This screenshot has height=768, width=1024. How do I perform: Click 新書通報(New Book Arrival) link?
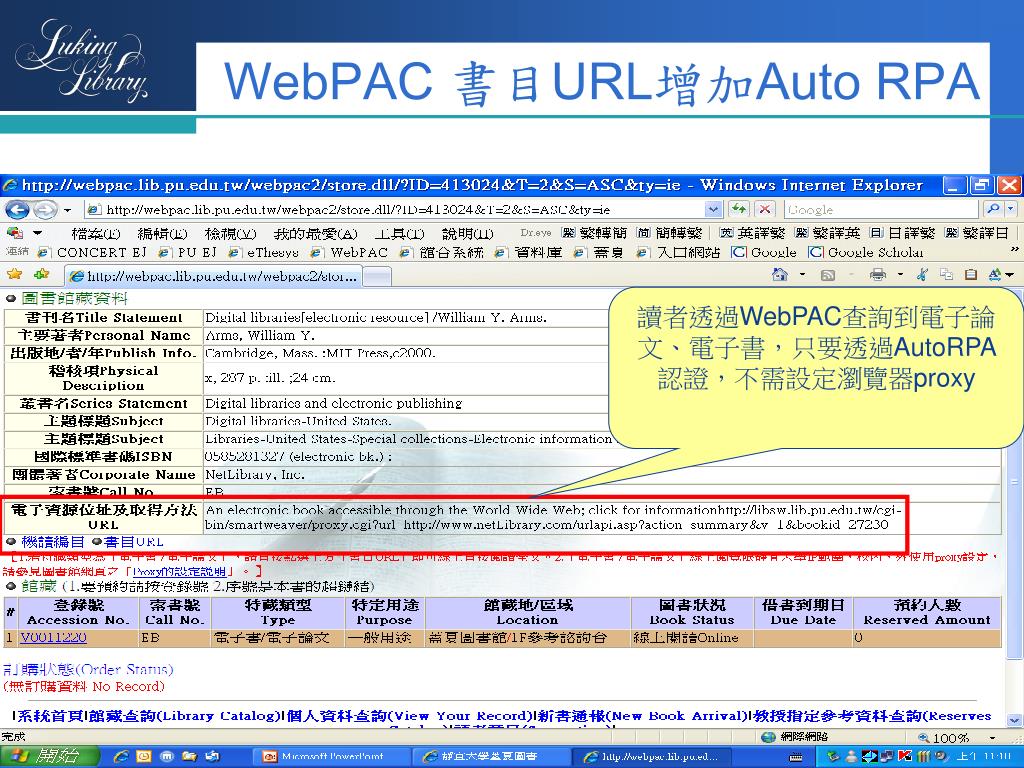click(643, 716)
